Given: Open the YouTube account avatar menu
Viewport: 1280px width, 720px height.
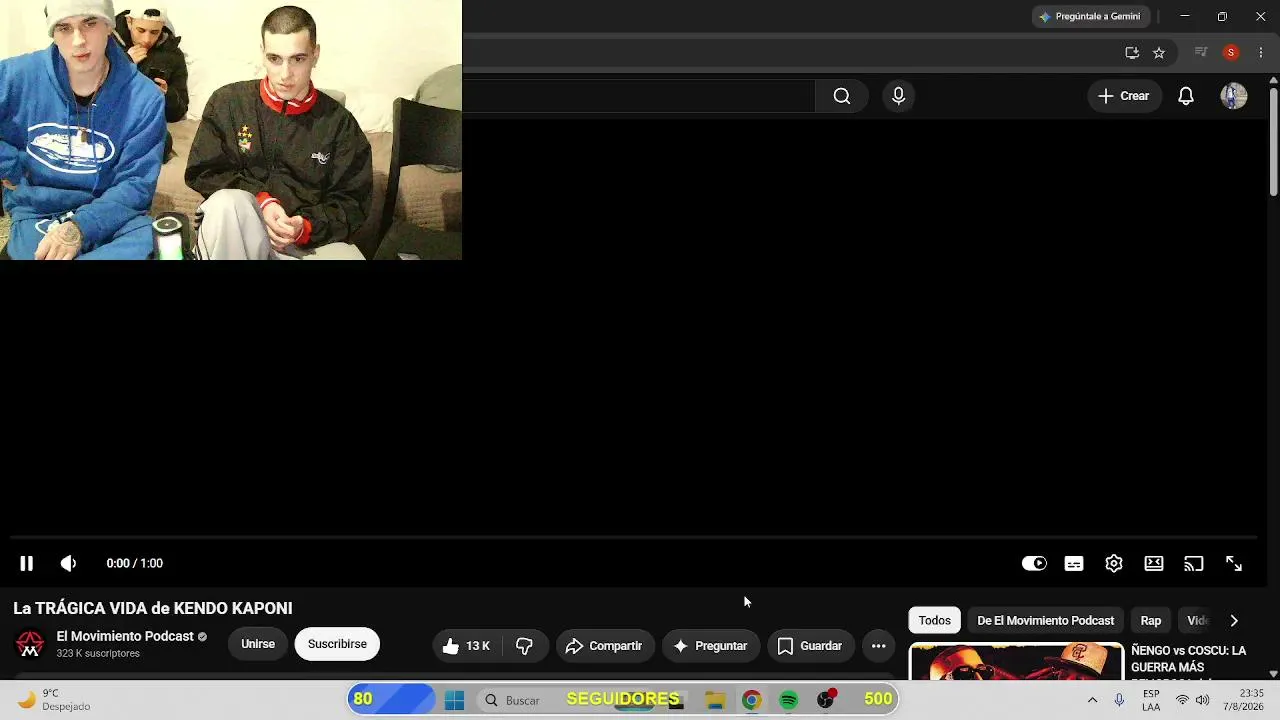Looking at the screenshot, I should coord(1234,96).
